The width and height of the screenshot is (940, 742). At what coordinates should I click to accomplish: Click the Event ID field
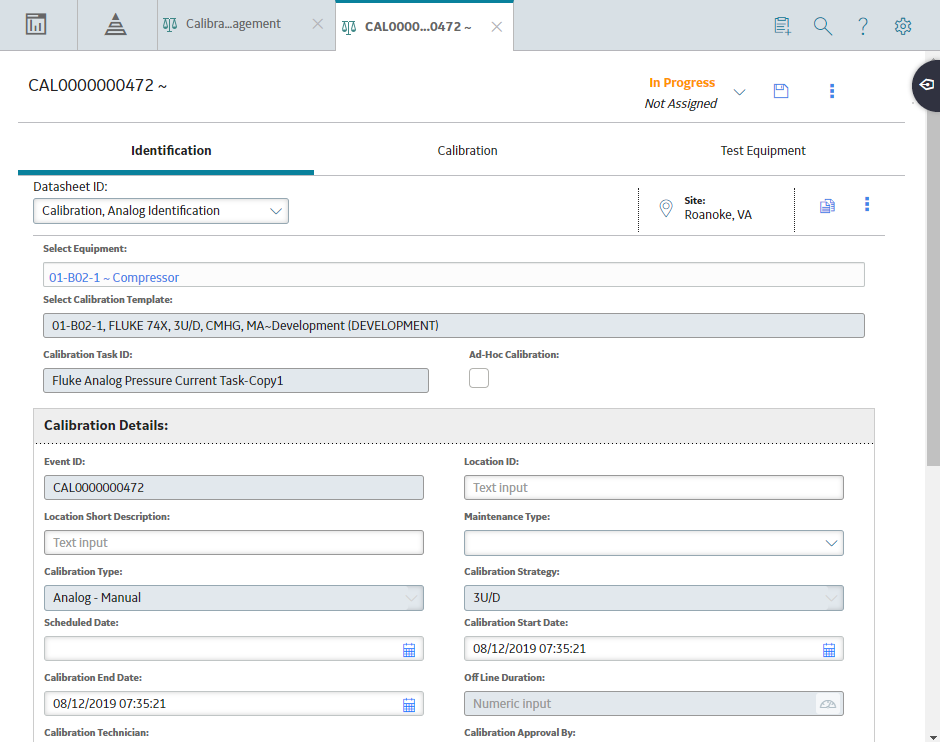234,488
